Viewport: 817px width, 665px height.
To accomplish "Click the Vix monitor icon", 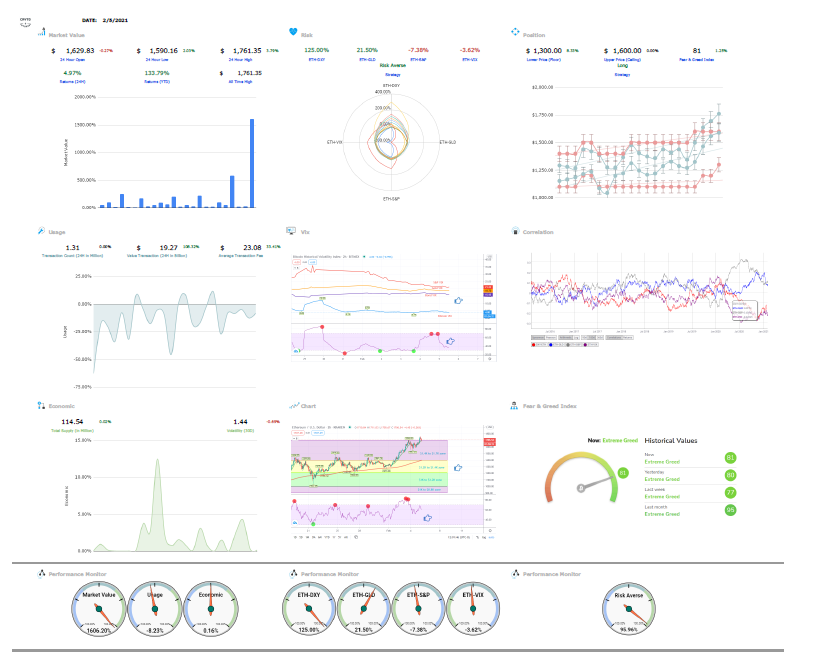I will 291,230.
